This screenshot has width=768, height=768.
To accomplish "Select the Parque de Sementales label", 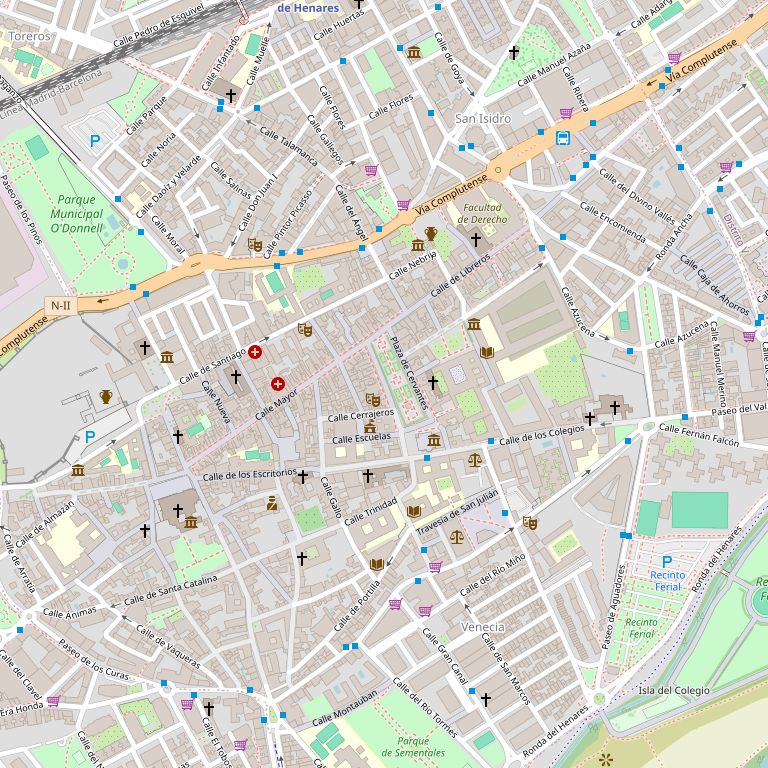I will click(413, 747).
